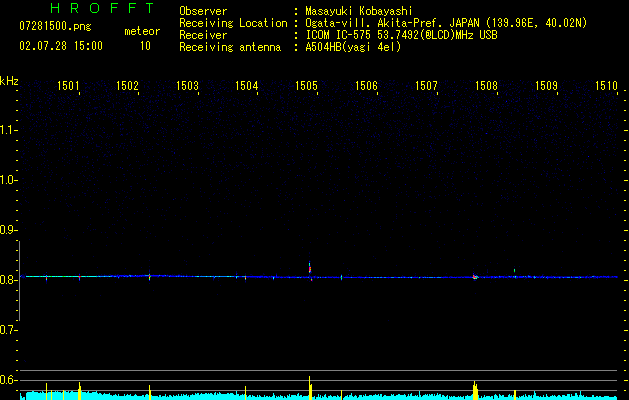The width and height of the screenshot is (629, 400).
Task: Click time marker 1505
Action: pos(306,86)
